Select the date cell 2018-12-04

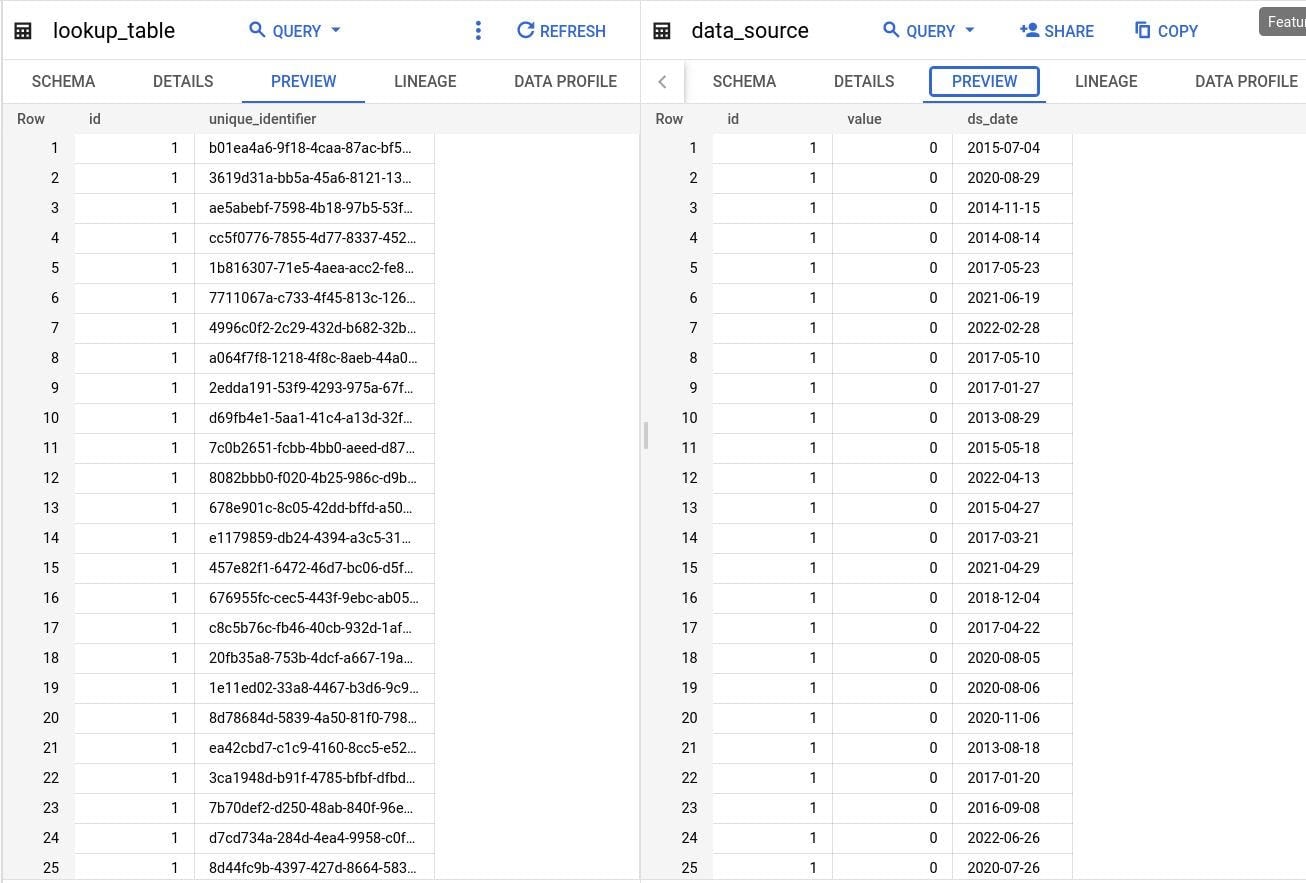(1012, 598)
